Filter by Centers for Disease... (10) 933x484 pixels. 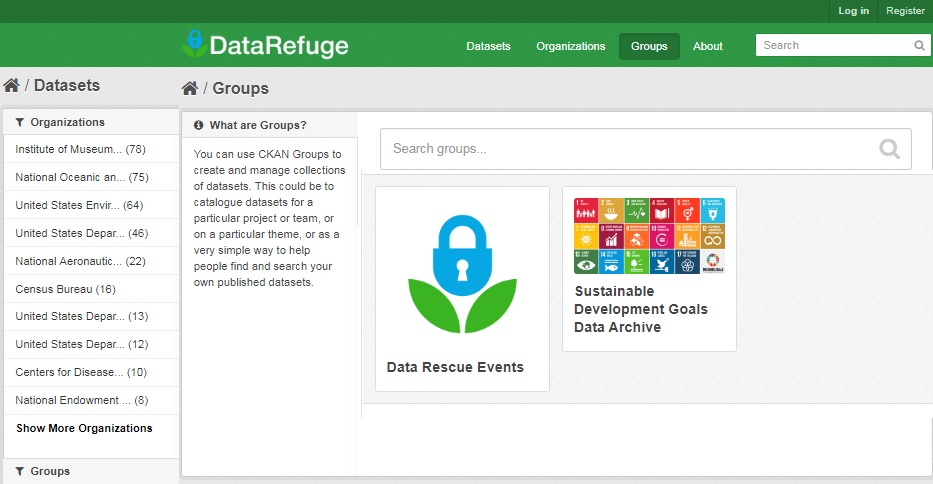pyautogui.click(x=81, y=372)
